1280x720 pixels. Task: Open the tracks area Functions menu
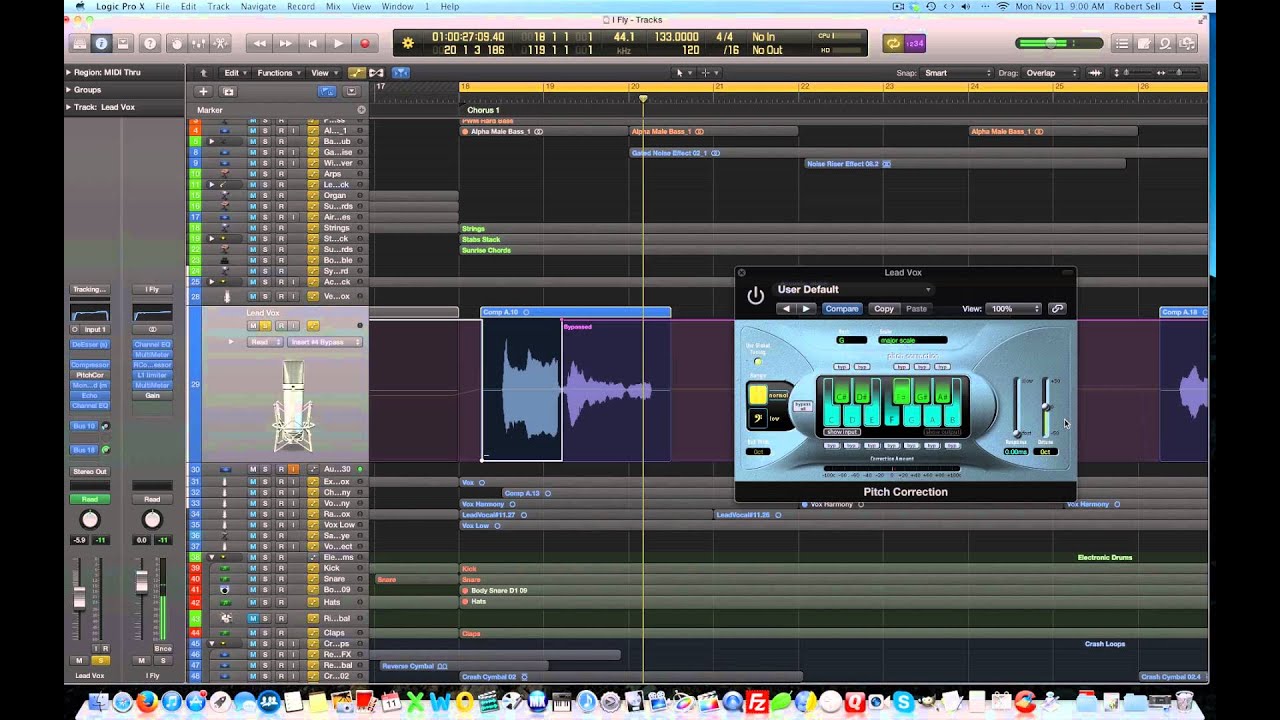point(278,73)
